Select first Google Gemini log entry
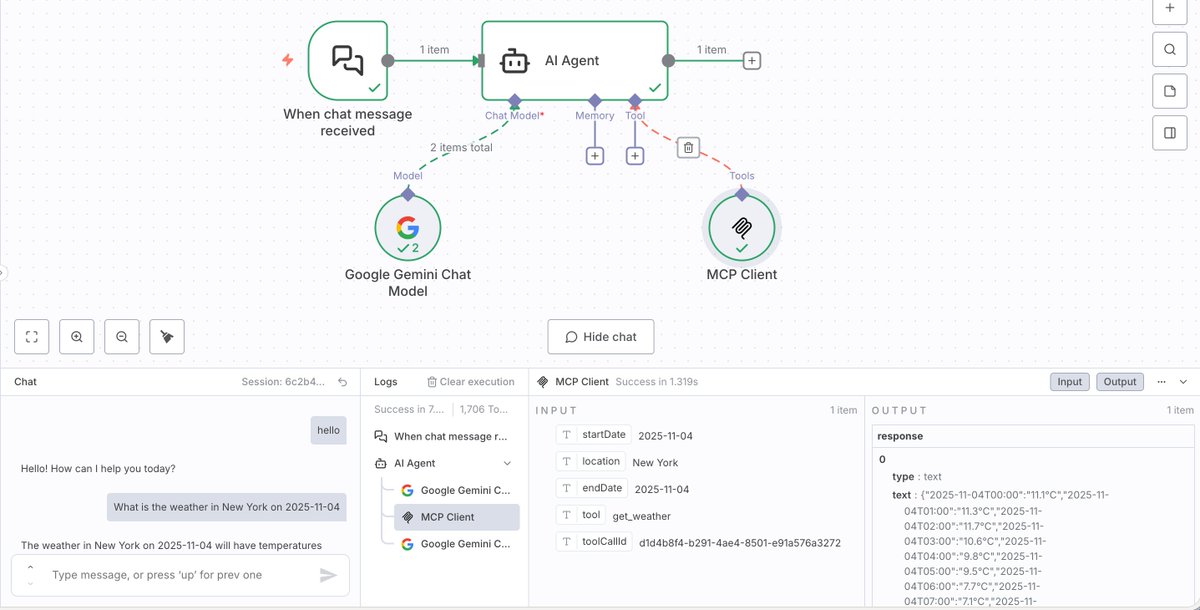Image resolution: width=1200 pixels, height=610 pixels. (x=456, y=491)
